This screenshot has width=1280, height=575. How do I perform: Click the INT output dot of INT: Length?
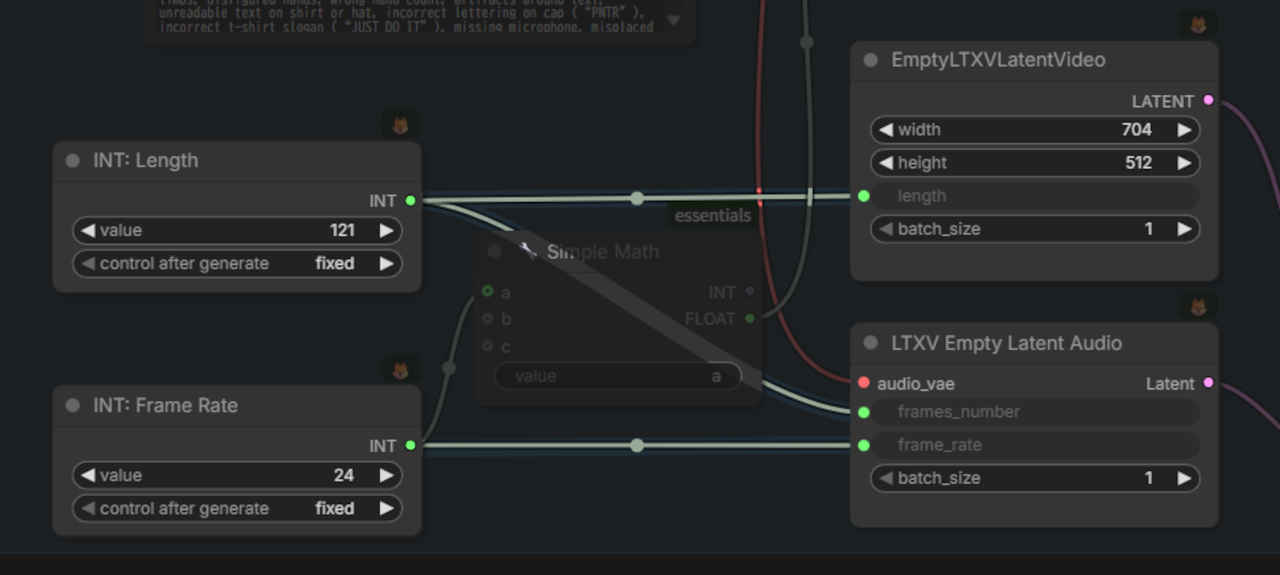410,201
